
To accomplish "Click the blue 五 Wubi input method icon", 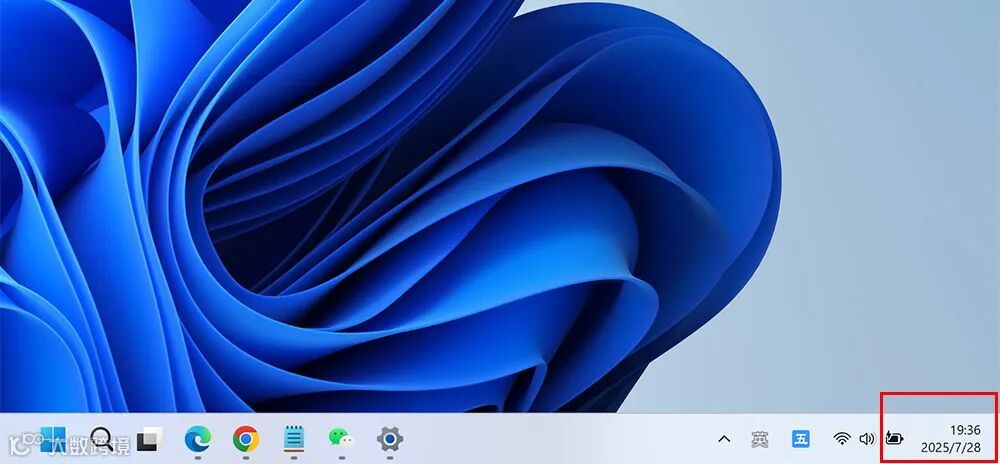I will 801,439.
